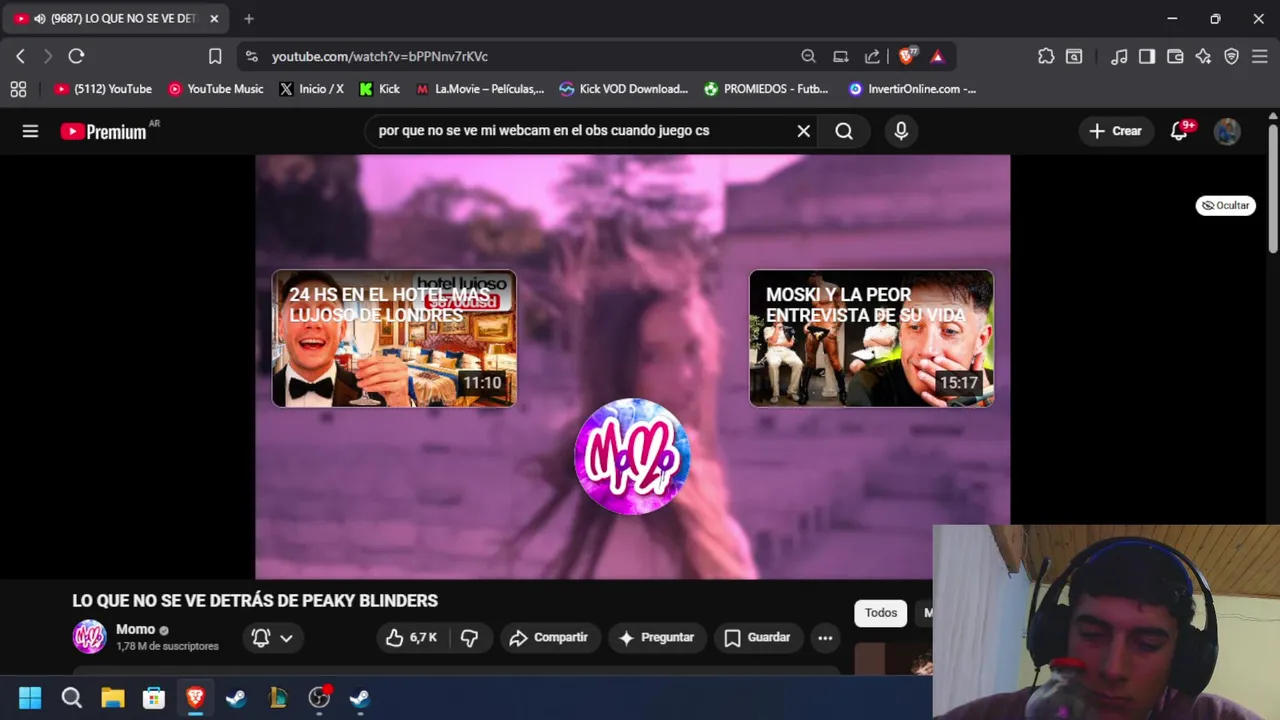Click the Momo channel logo on end screen

(632, 456)
